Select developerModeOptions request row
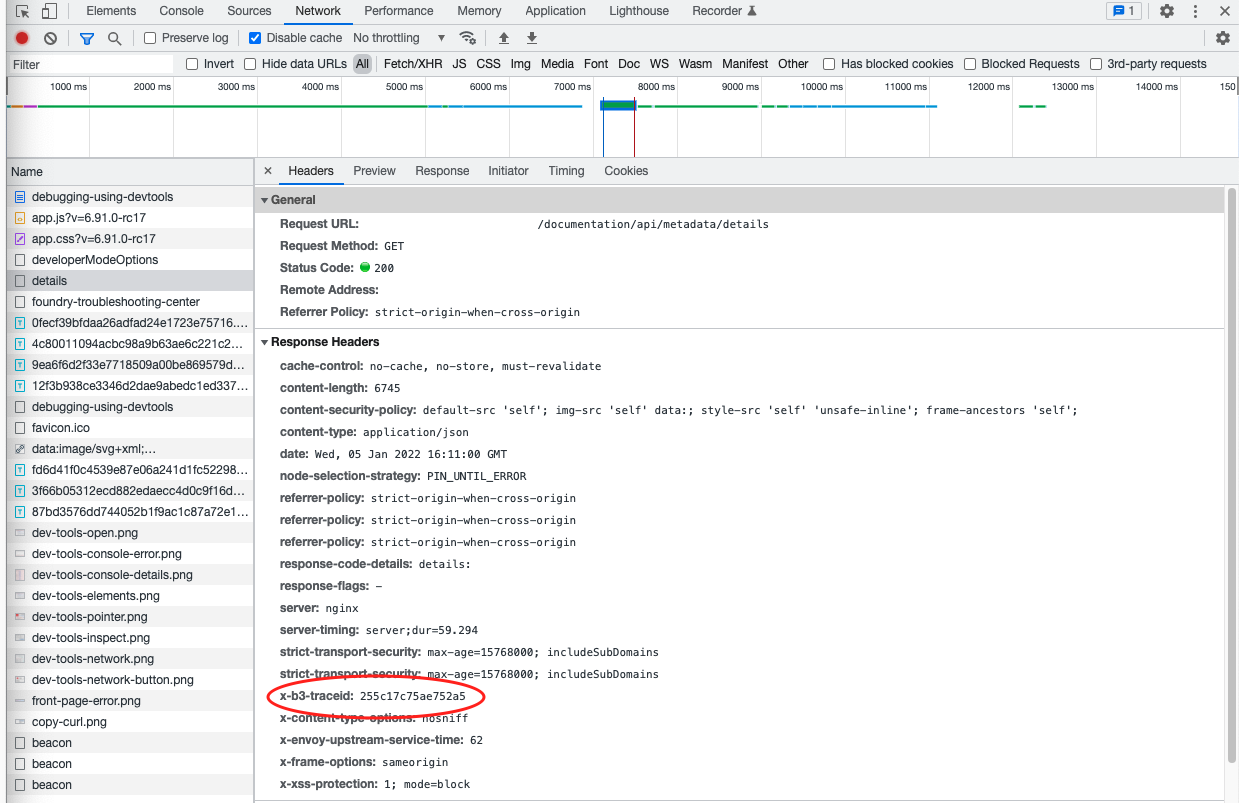Viewport: 1239px width, 803px height. pos(130,260)
